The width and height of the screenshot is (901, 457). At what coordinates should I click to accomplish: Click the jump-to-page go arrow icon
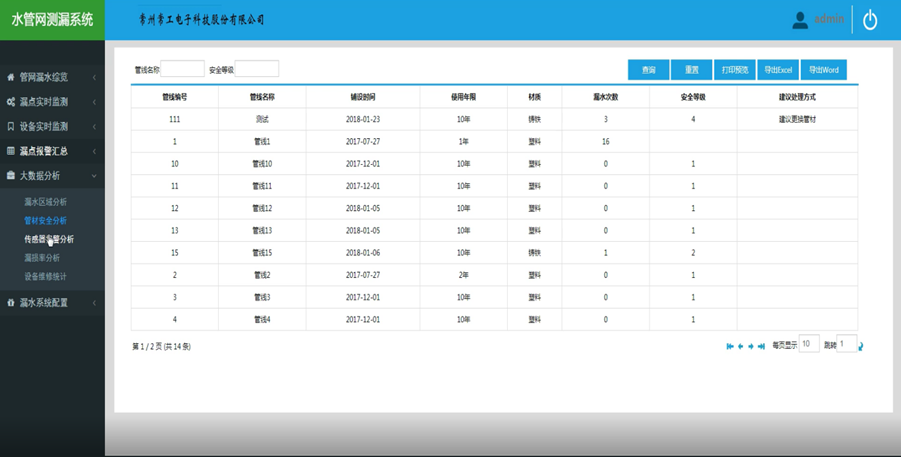click(x=861, y=346)
